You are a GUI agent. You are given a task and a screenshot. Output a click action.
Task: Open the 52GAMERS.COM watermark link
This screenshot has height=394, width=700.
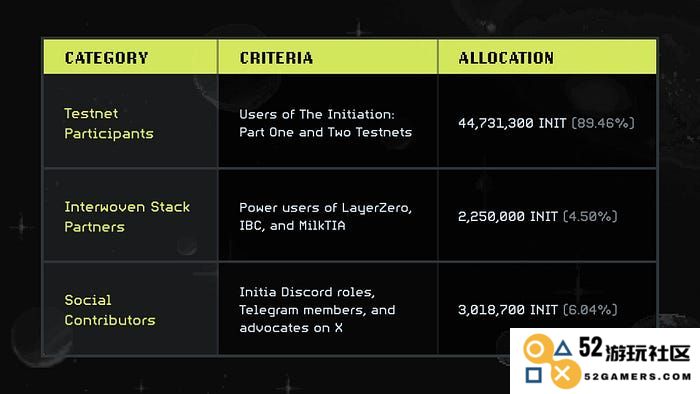point(638,377)
